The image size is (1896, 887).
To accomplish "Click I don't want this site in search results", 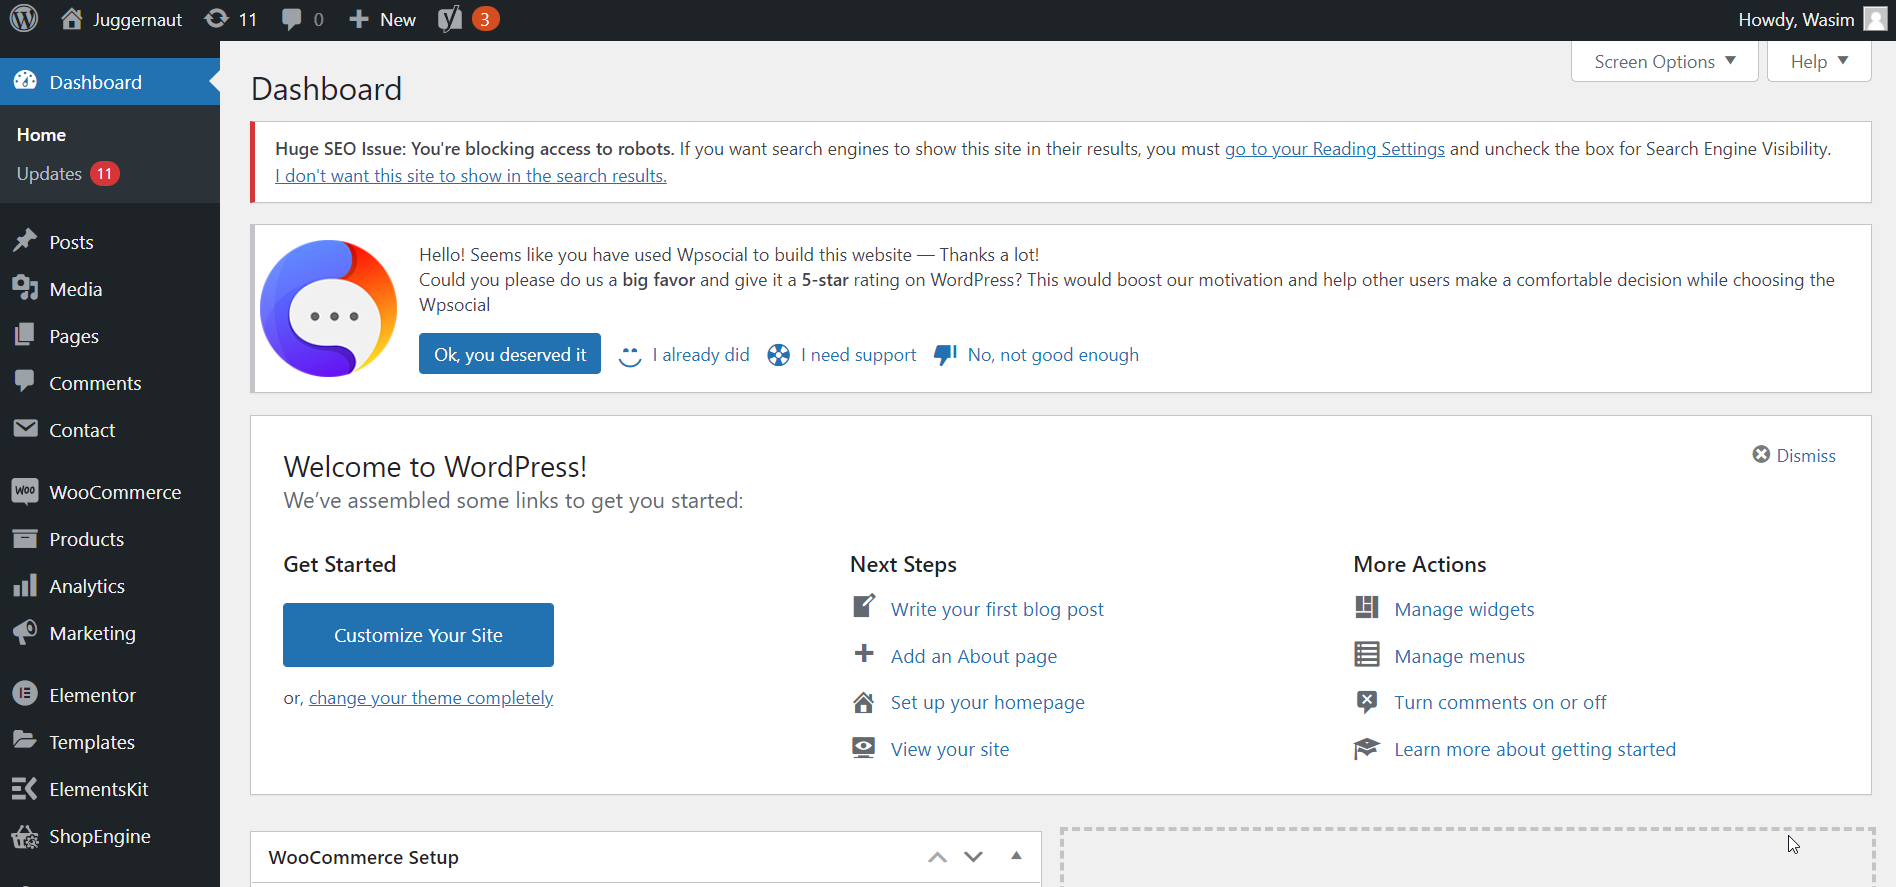I will click(x=471, y=176).
